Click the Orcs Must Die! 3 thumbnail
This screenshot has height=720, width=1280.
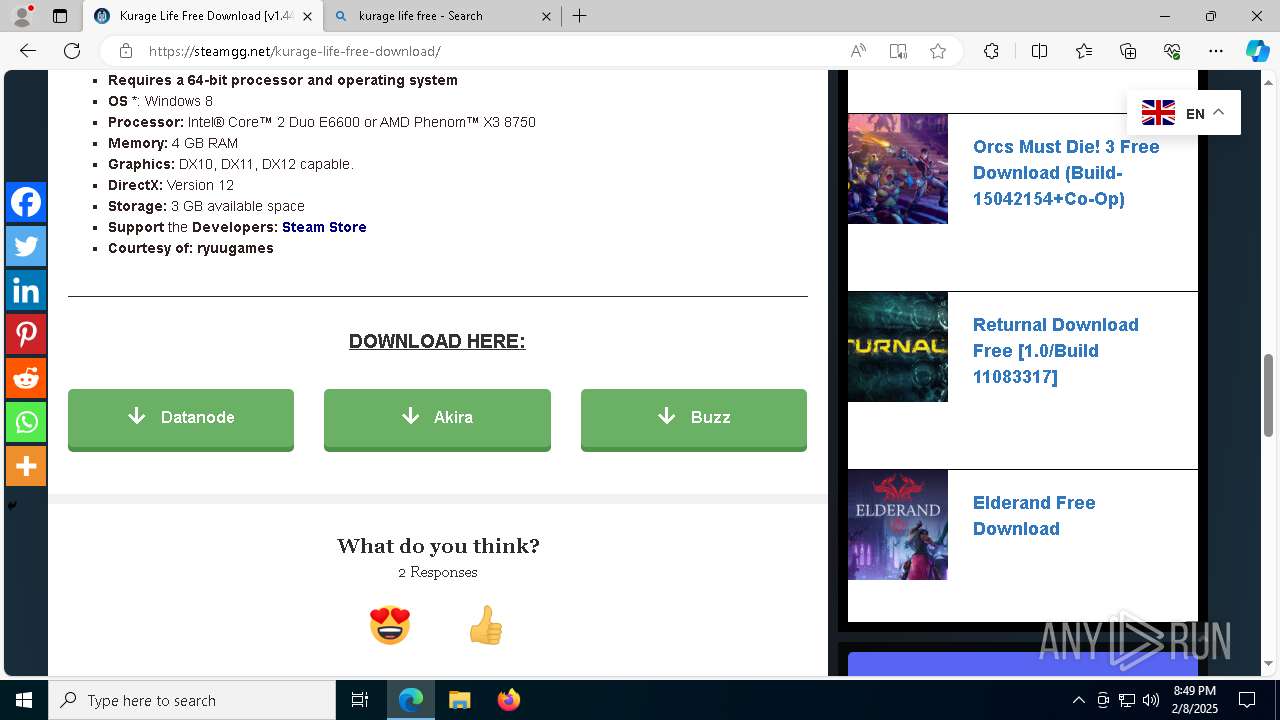point(898,168)
